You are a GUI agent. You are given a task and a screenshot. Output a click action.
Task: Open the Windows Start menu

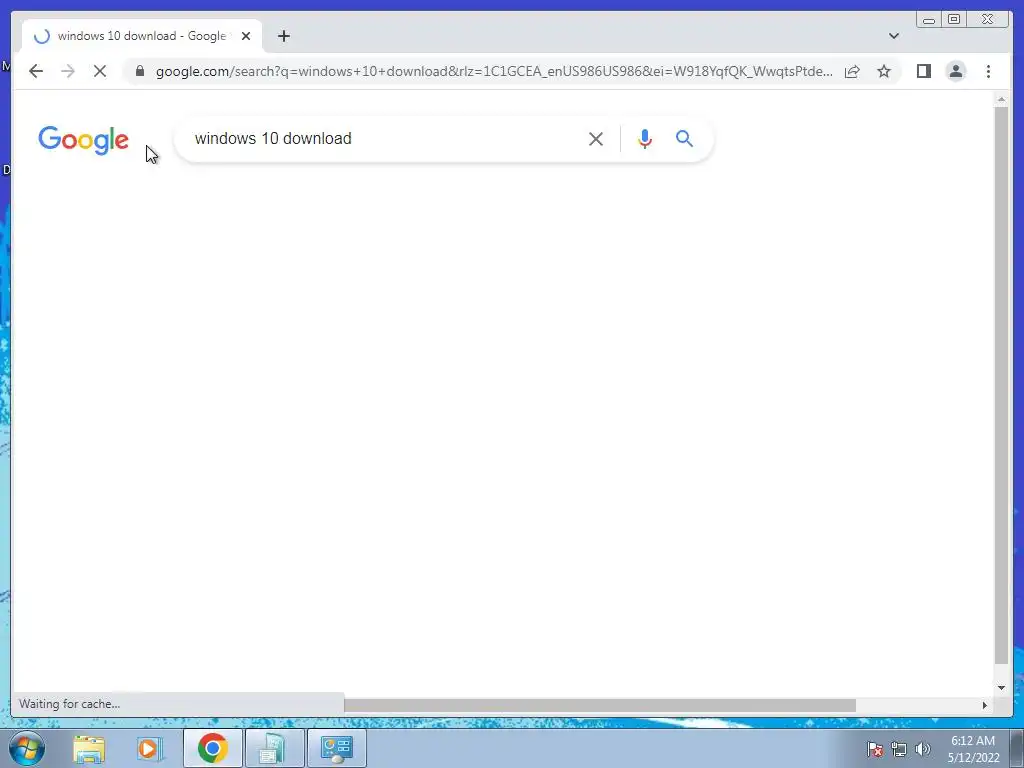(x=27, y=748)
